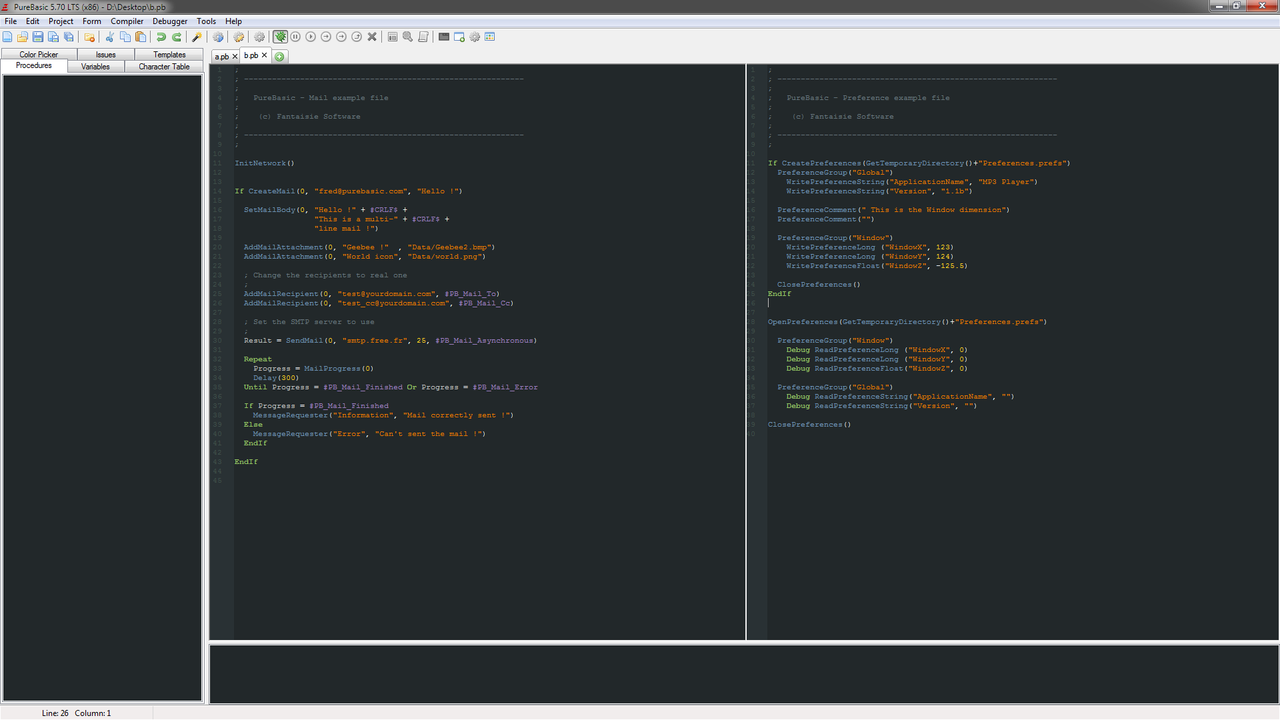Switch to the Templates tab
This screenshot has height=720, width=1280.
coord(169,55)
